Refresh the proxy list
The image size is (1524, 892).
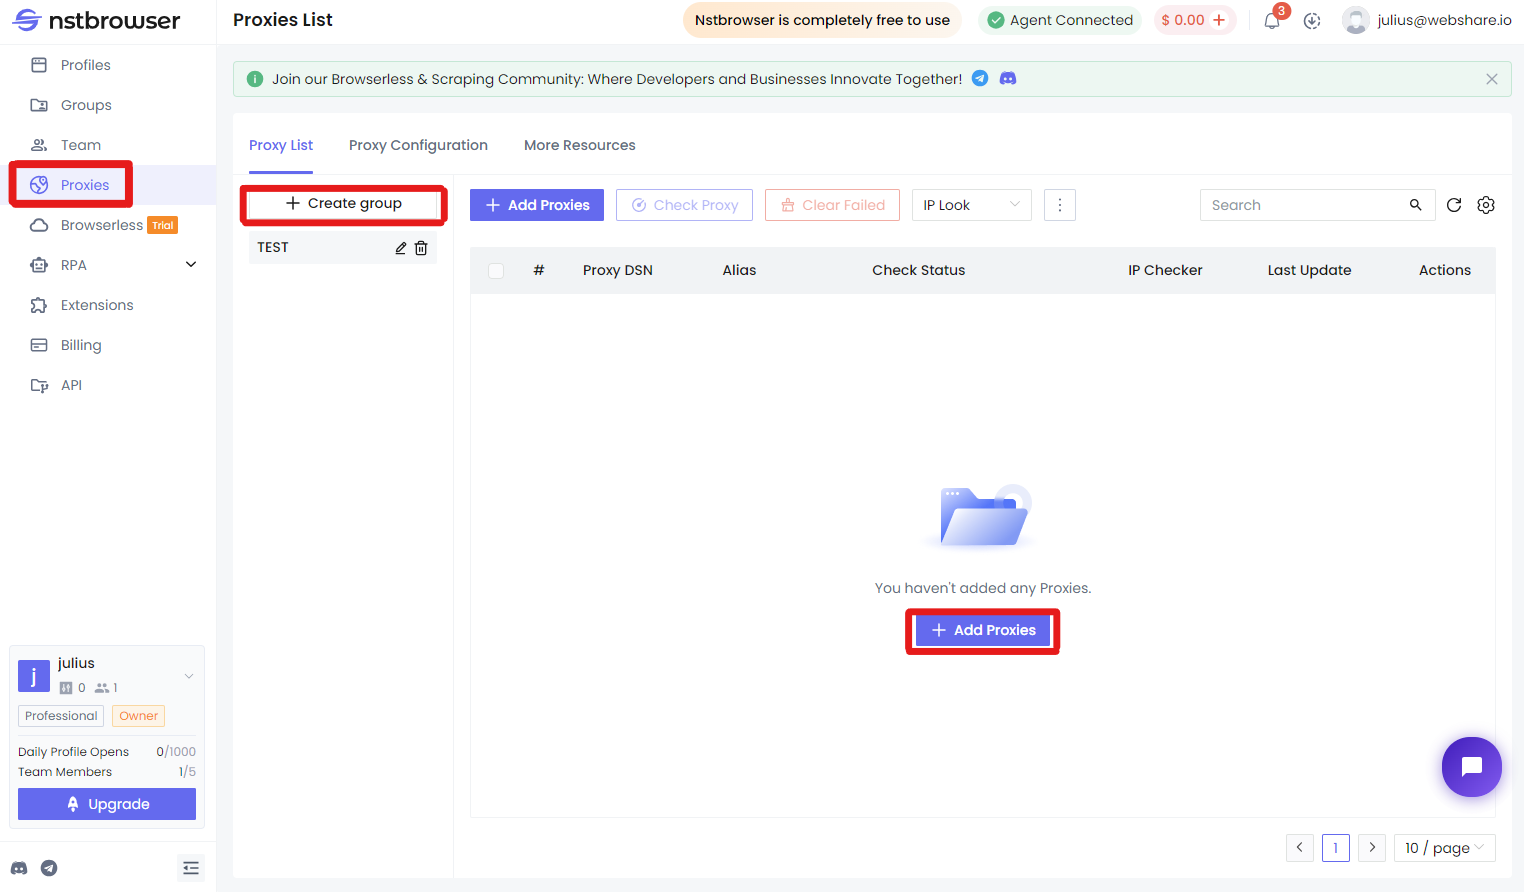point(1454,205)
